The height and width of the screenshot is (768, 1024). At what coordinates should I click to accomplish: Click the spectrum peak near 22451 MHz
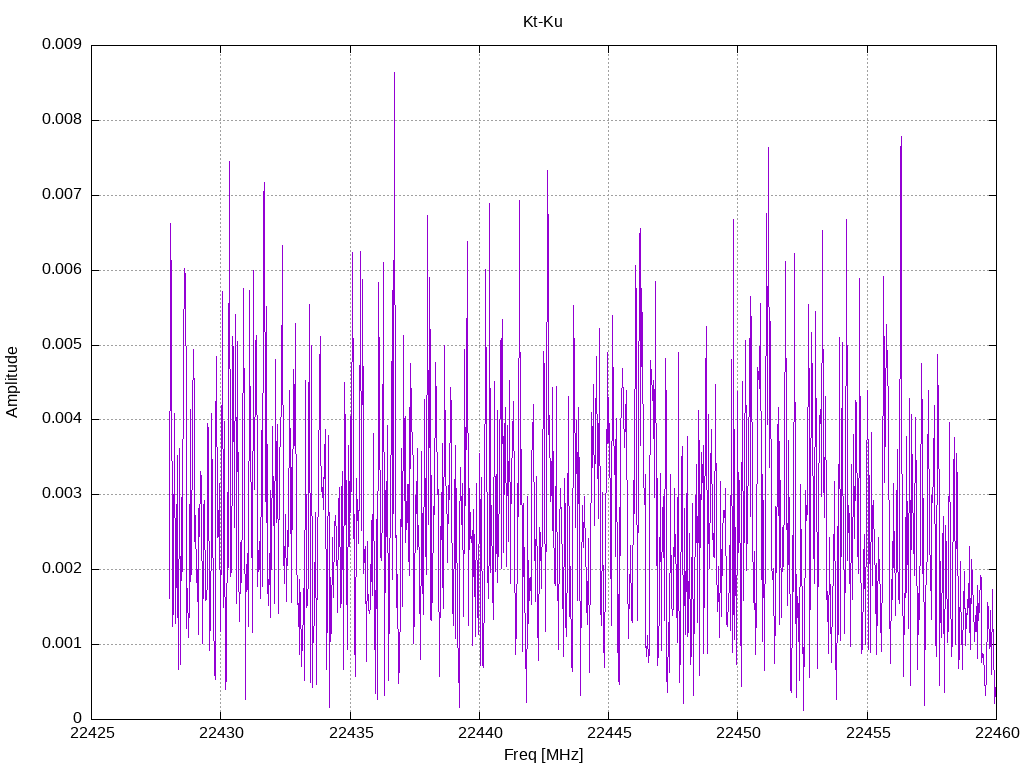coord(768,148)
